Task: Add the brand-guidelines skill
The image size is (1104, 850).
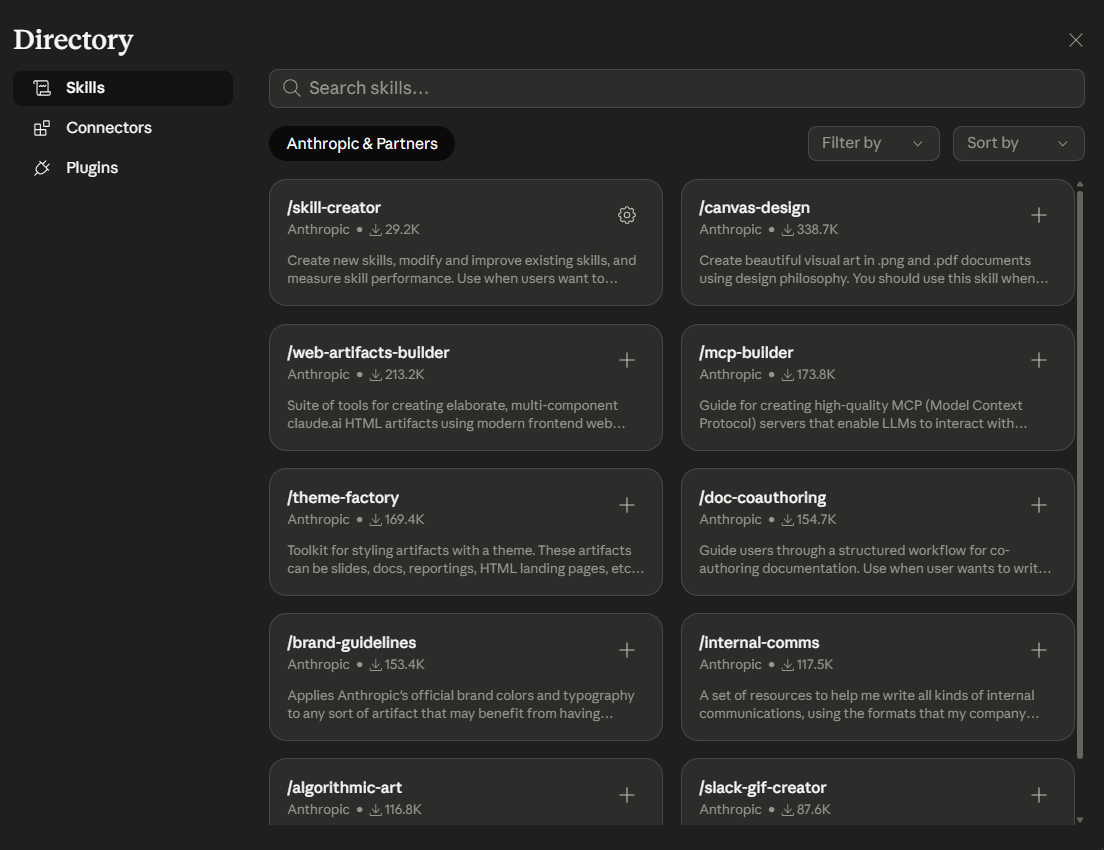Action: tap(627, 650)
